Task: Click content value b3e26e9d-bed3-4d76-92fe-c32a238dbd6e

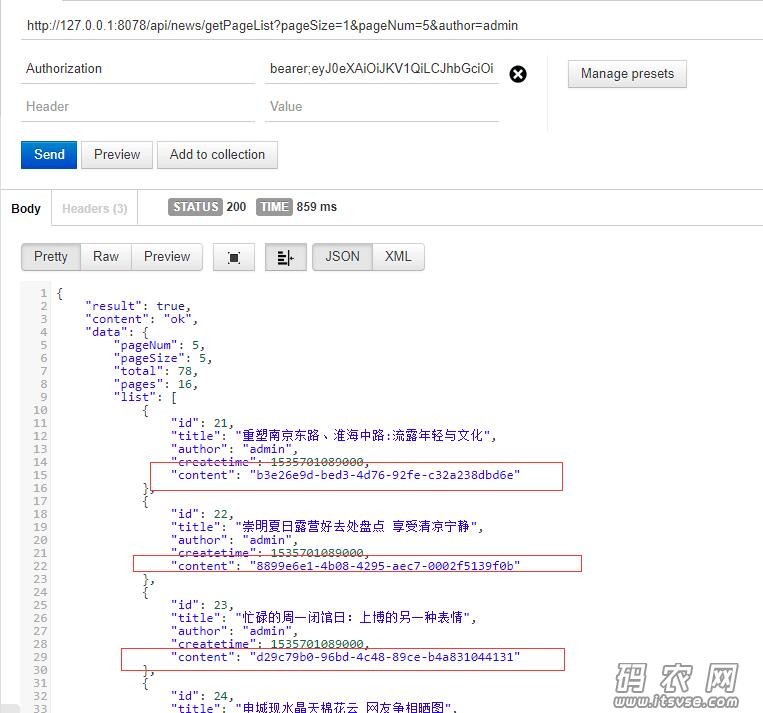Action: point(384,475)
